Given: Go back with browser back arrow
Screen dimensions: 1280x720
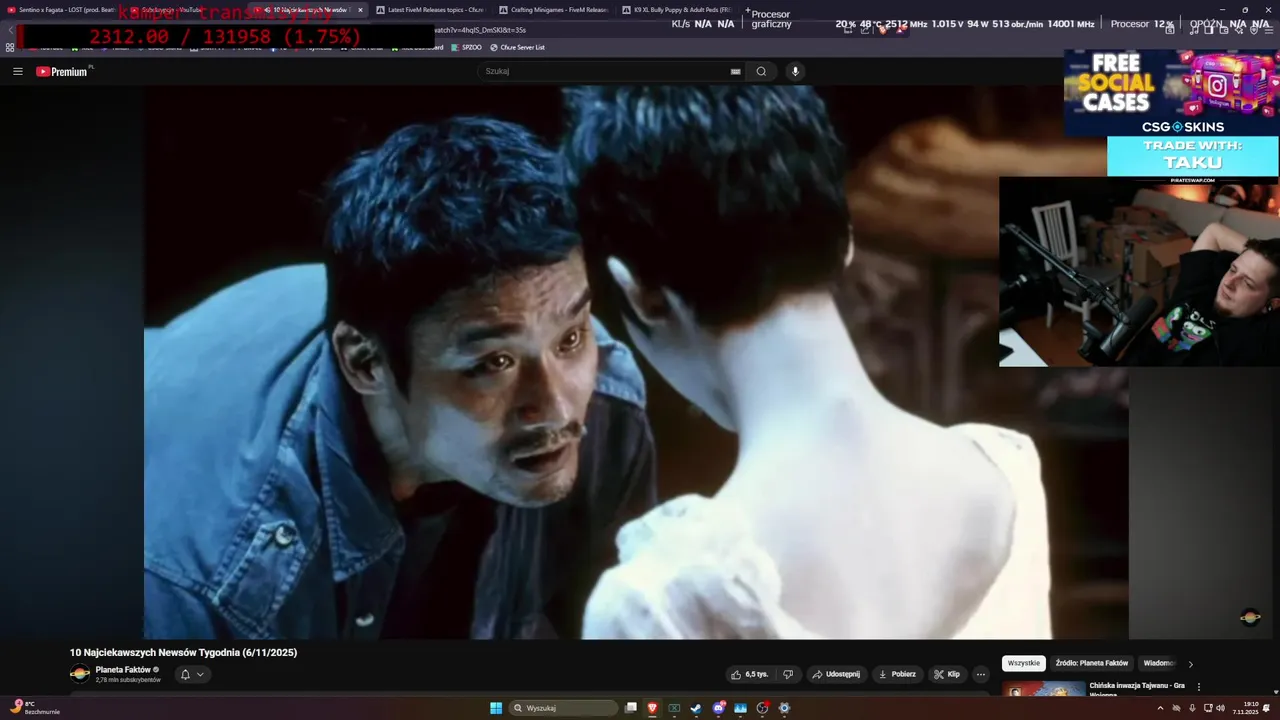Looking at the screenshot, I should click(x=10, y=30).
